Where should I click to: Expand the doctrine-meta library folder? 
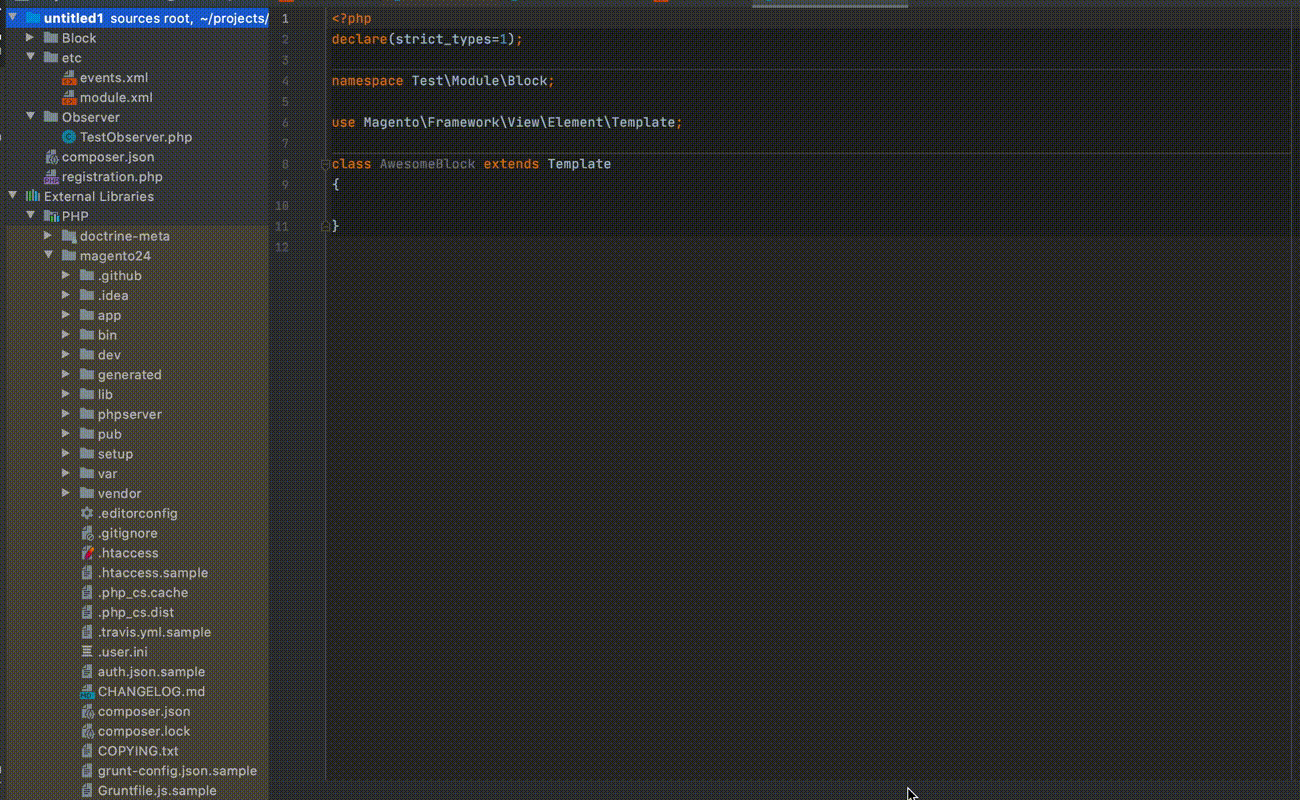click(x=48, y=236)
